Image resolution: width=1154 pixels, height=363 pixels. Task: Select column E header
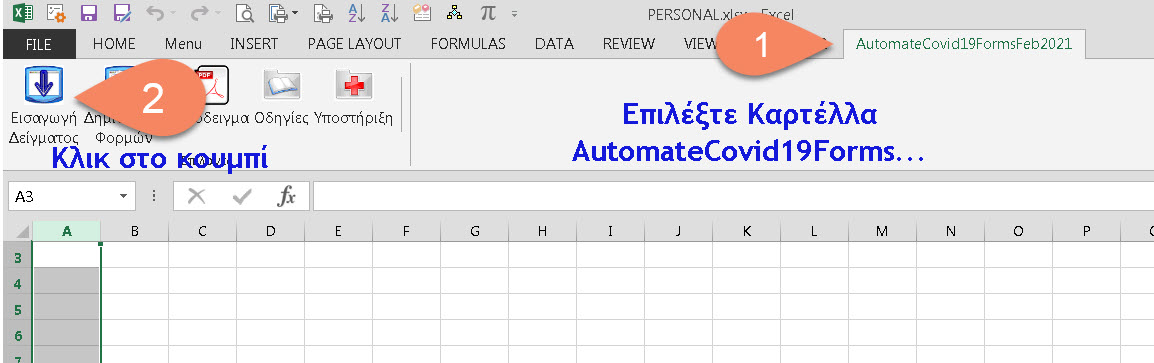(339, 231)
